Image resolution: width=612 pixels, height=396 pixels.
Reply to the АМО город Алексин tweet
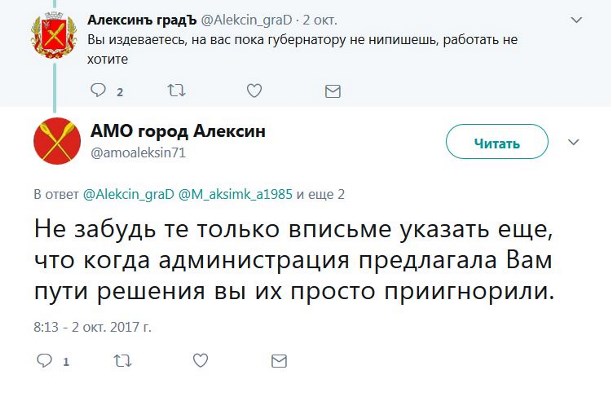coord(44,360)
